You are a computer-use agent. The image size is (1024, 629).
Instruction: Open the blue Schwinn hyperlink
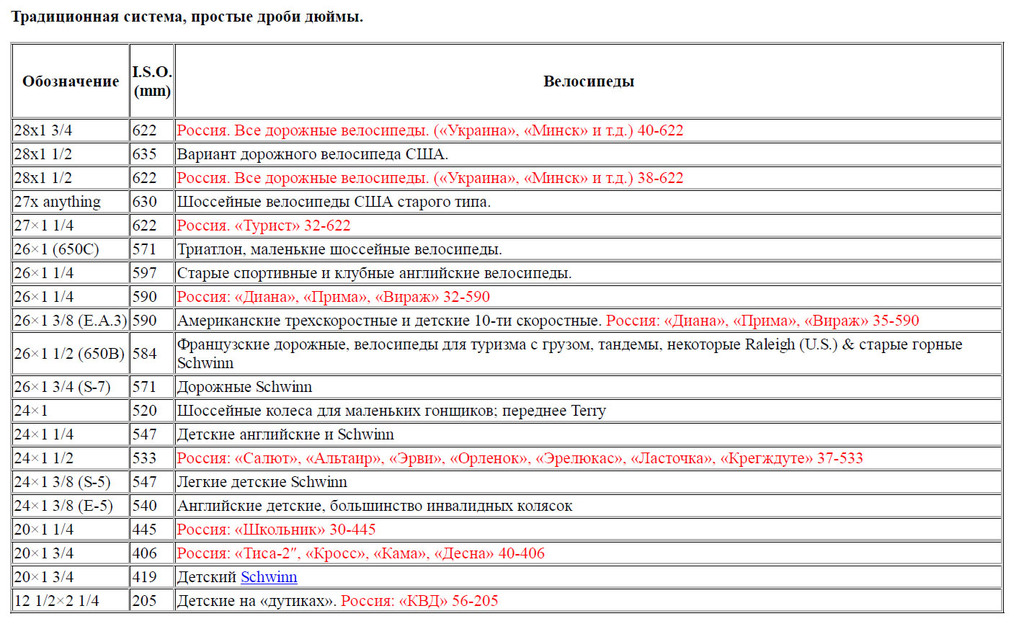tap(268, 577)
